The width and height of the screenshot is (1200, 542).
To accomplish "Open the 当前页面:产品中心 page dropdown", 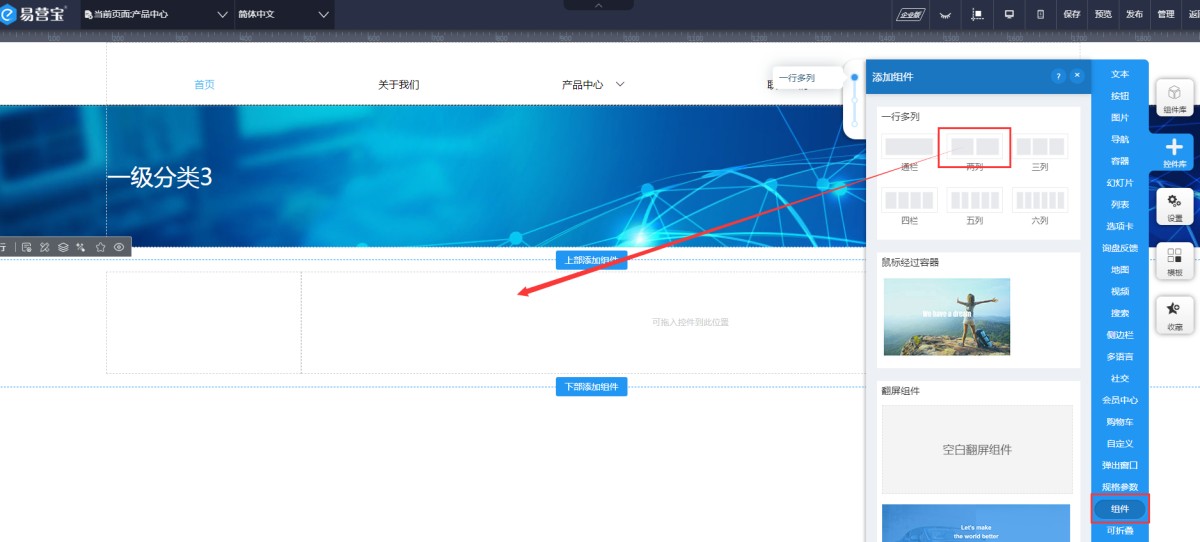I will click(x=157, y=14).
